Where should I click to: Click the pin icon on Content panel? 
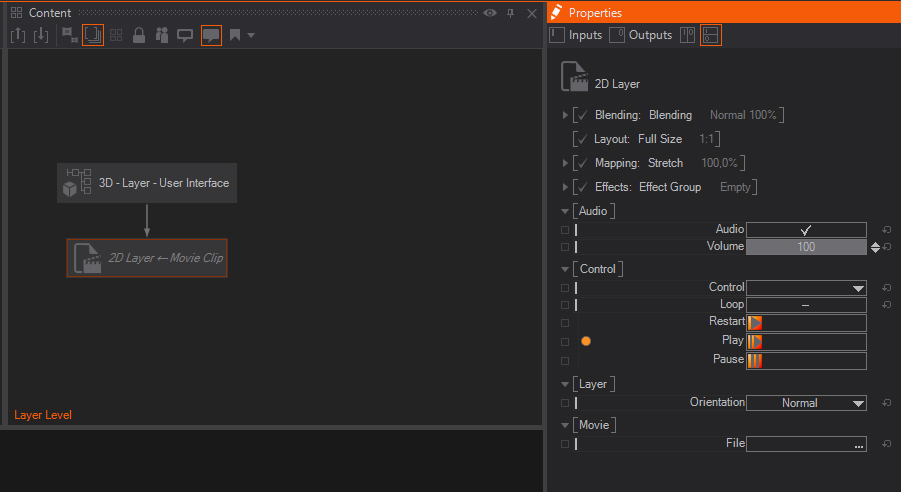pyautogui.click(x=510, y=13)
